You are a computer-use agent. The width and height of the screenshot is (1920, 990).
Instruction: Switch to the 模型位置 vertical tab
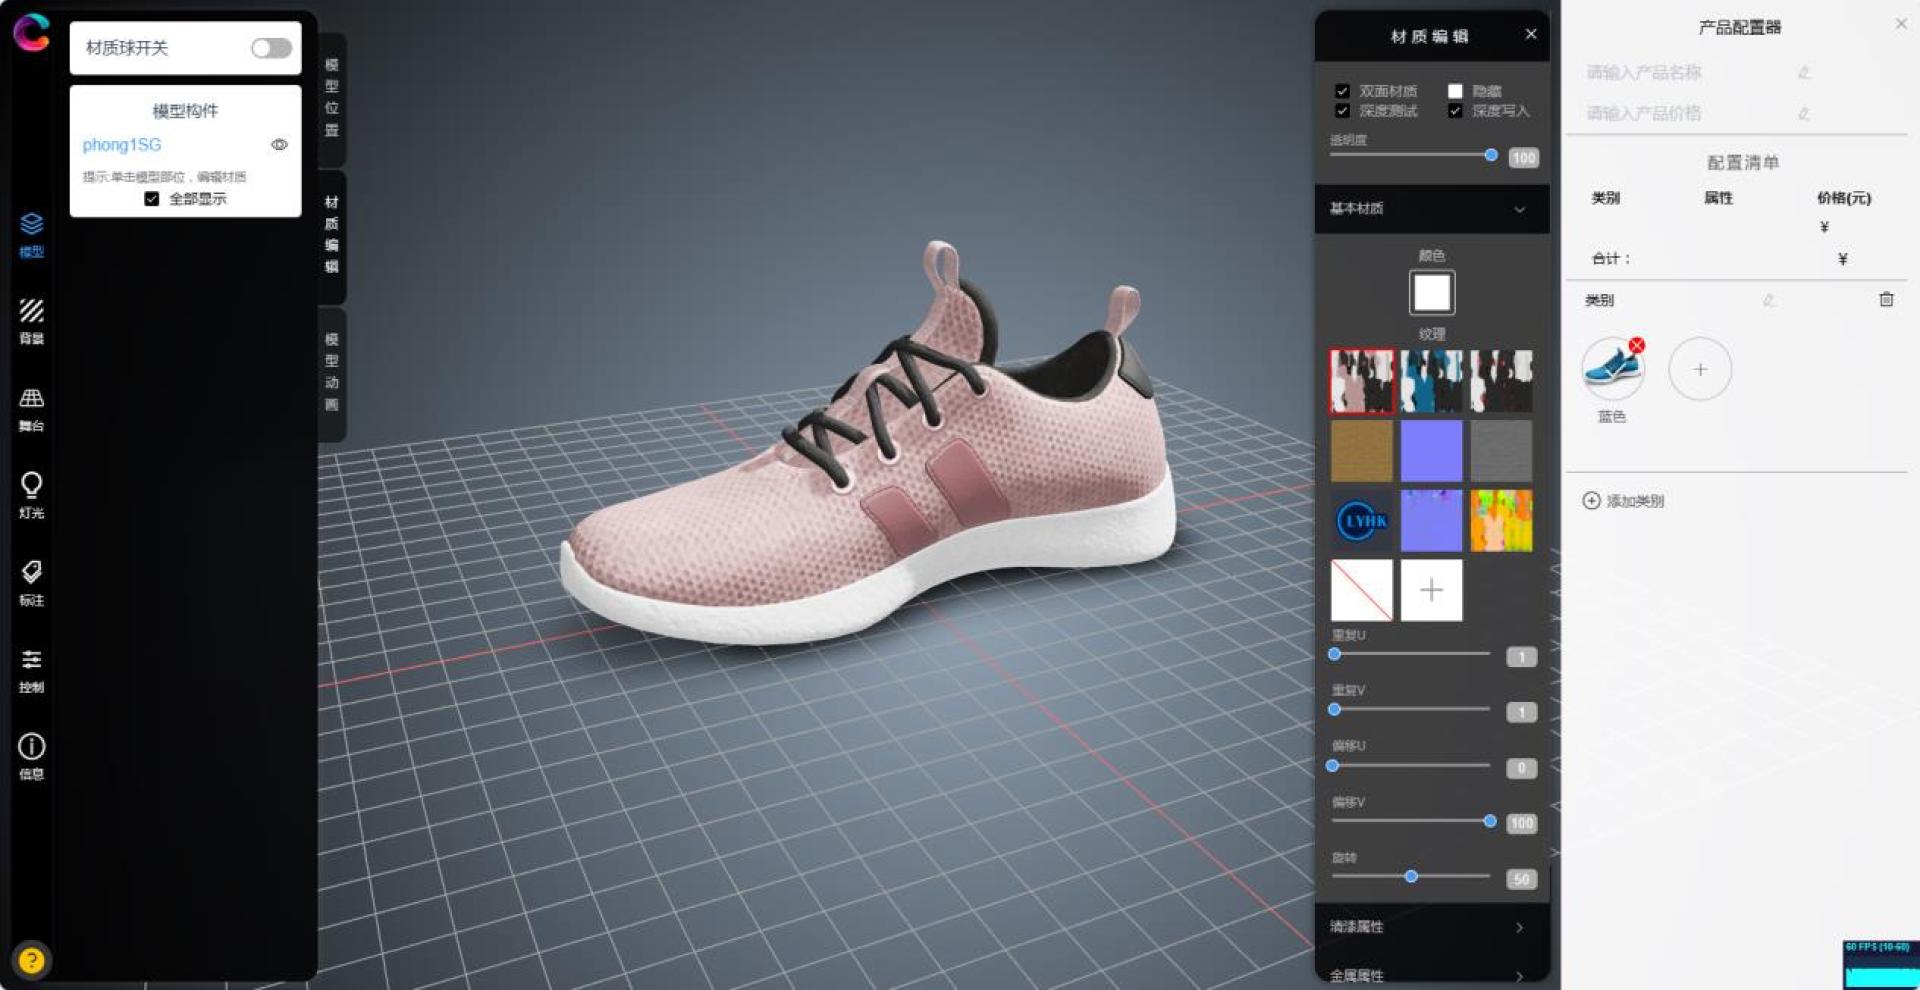pos(332,98)
